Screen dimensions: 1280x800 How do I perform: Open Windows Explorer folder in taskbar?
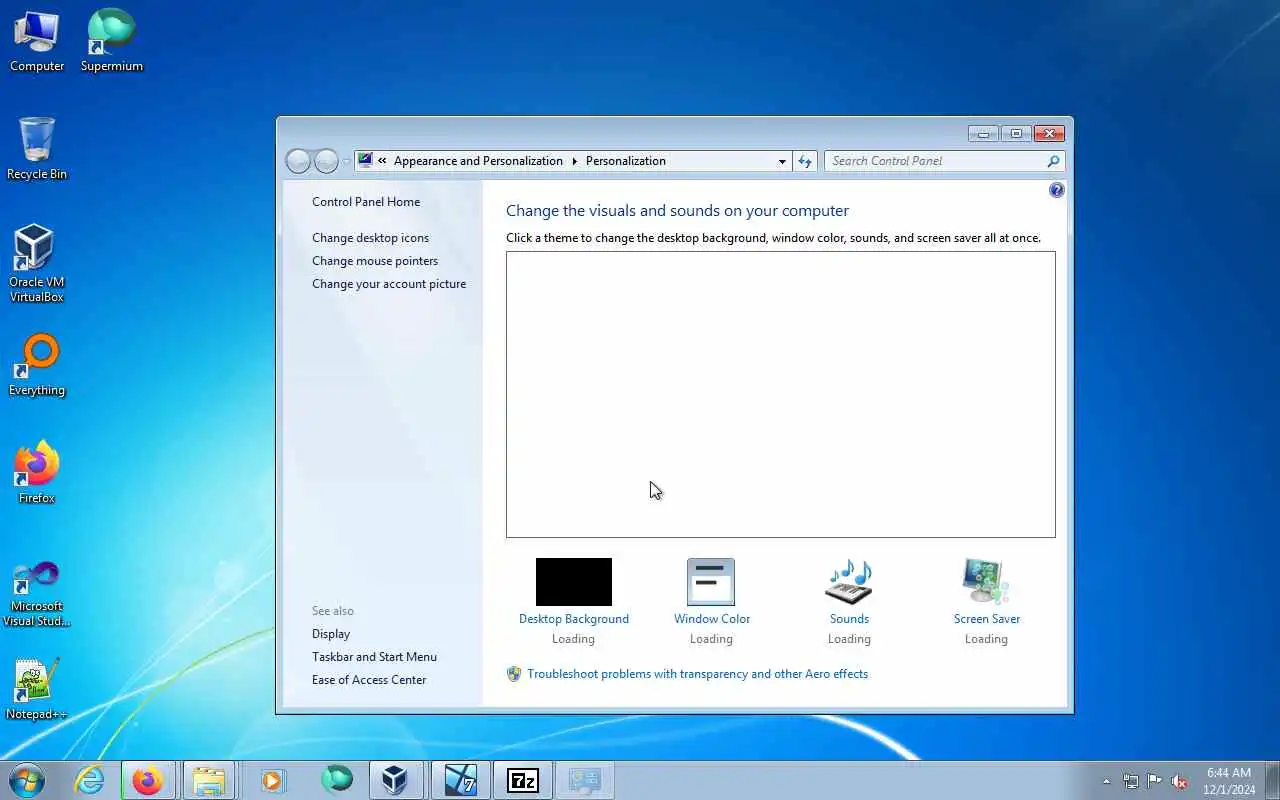[x=209, y=780]
